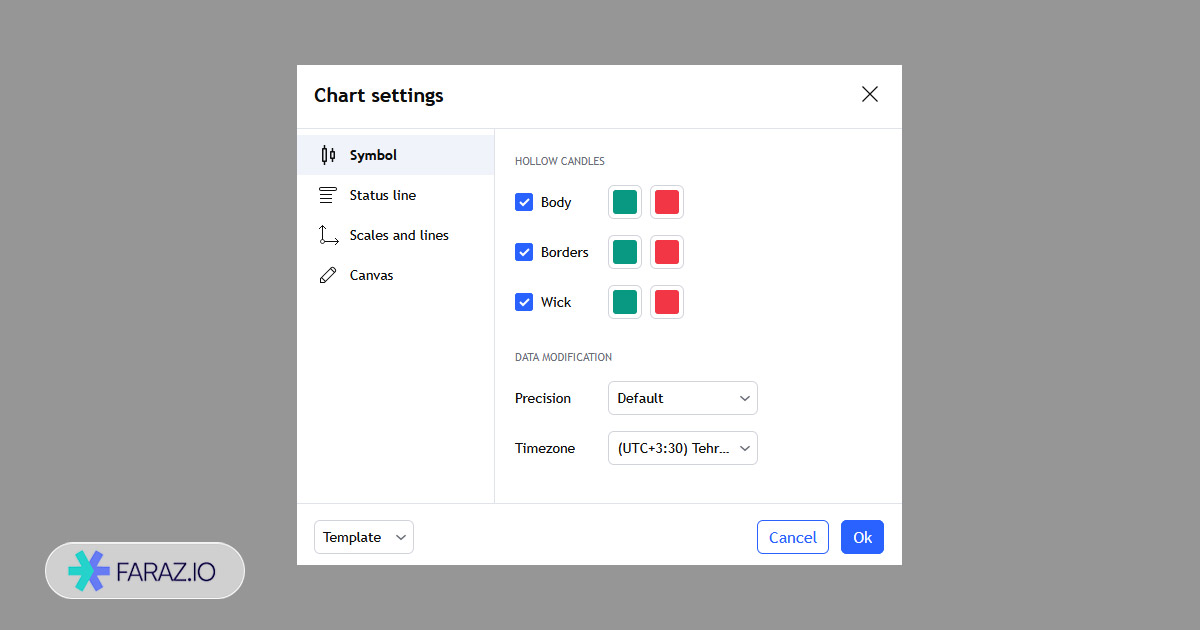This screenshot has width=1200, height=630.
Task: Open the Scales and lines tab
Action: pyautogui.click(x=399, y=235)
